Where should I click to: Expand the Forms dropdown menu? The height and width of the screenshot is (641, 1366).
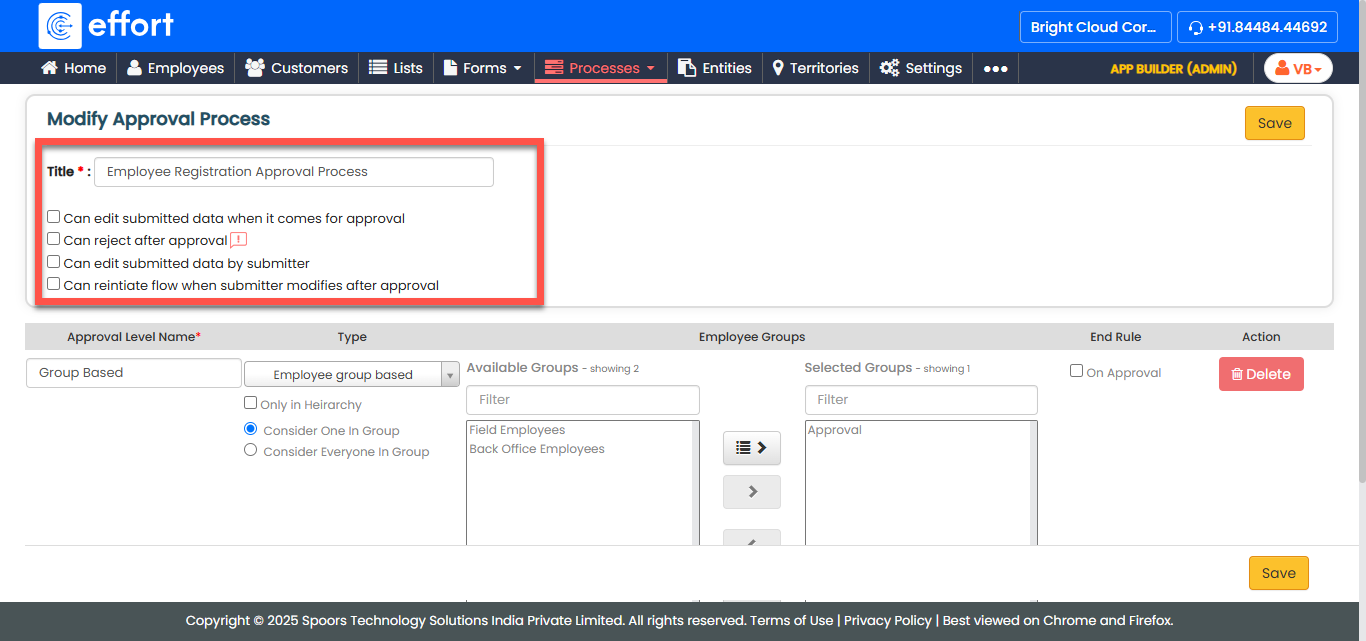tap(483, 68)
